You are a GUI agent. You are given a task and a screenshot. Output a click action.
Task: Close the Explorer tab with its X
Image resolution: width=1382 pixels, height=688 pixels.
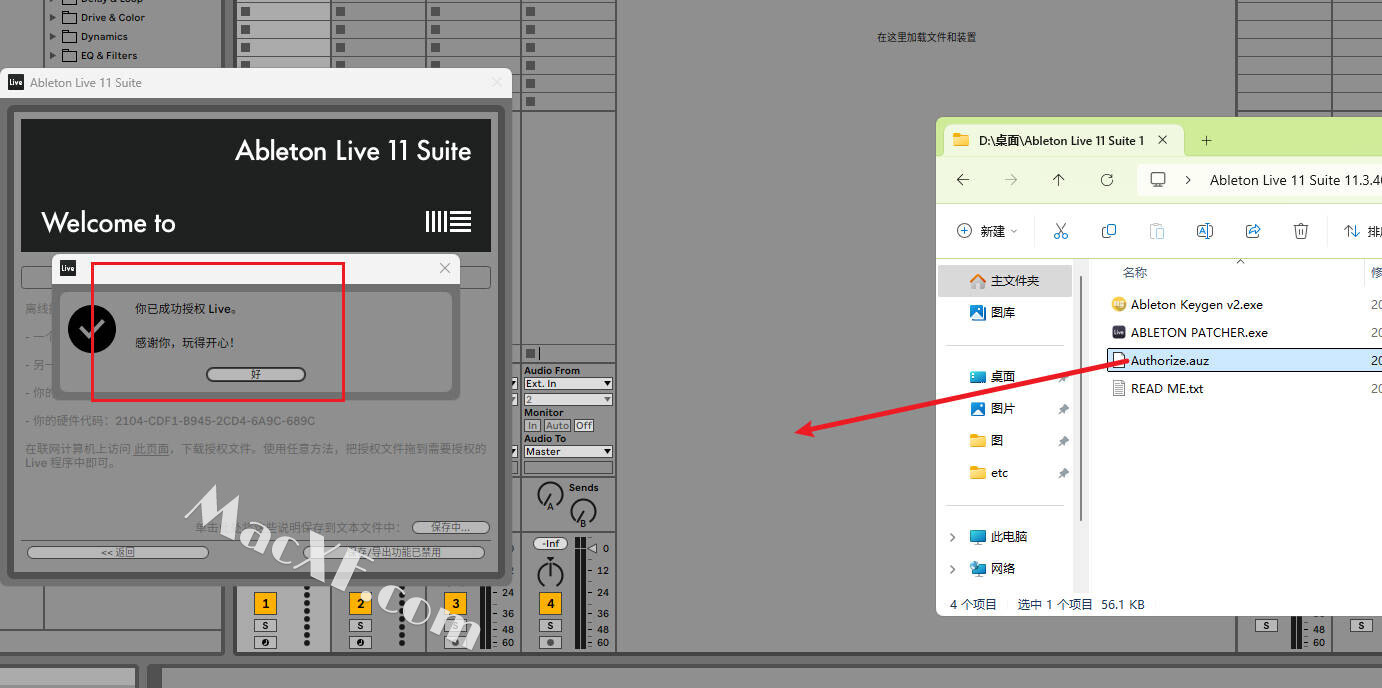coord(1163,140)
